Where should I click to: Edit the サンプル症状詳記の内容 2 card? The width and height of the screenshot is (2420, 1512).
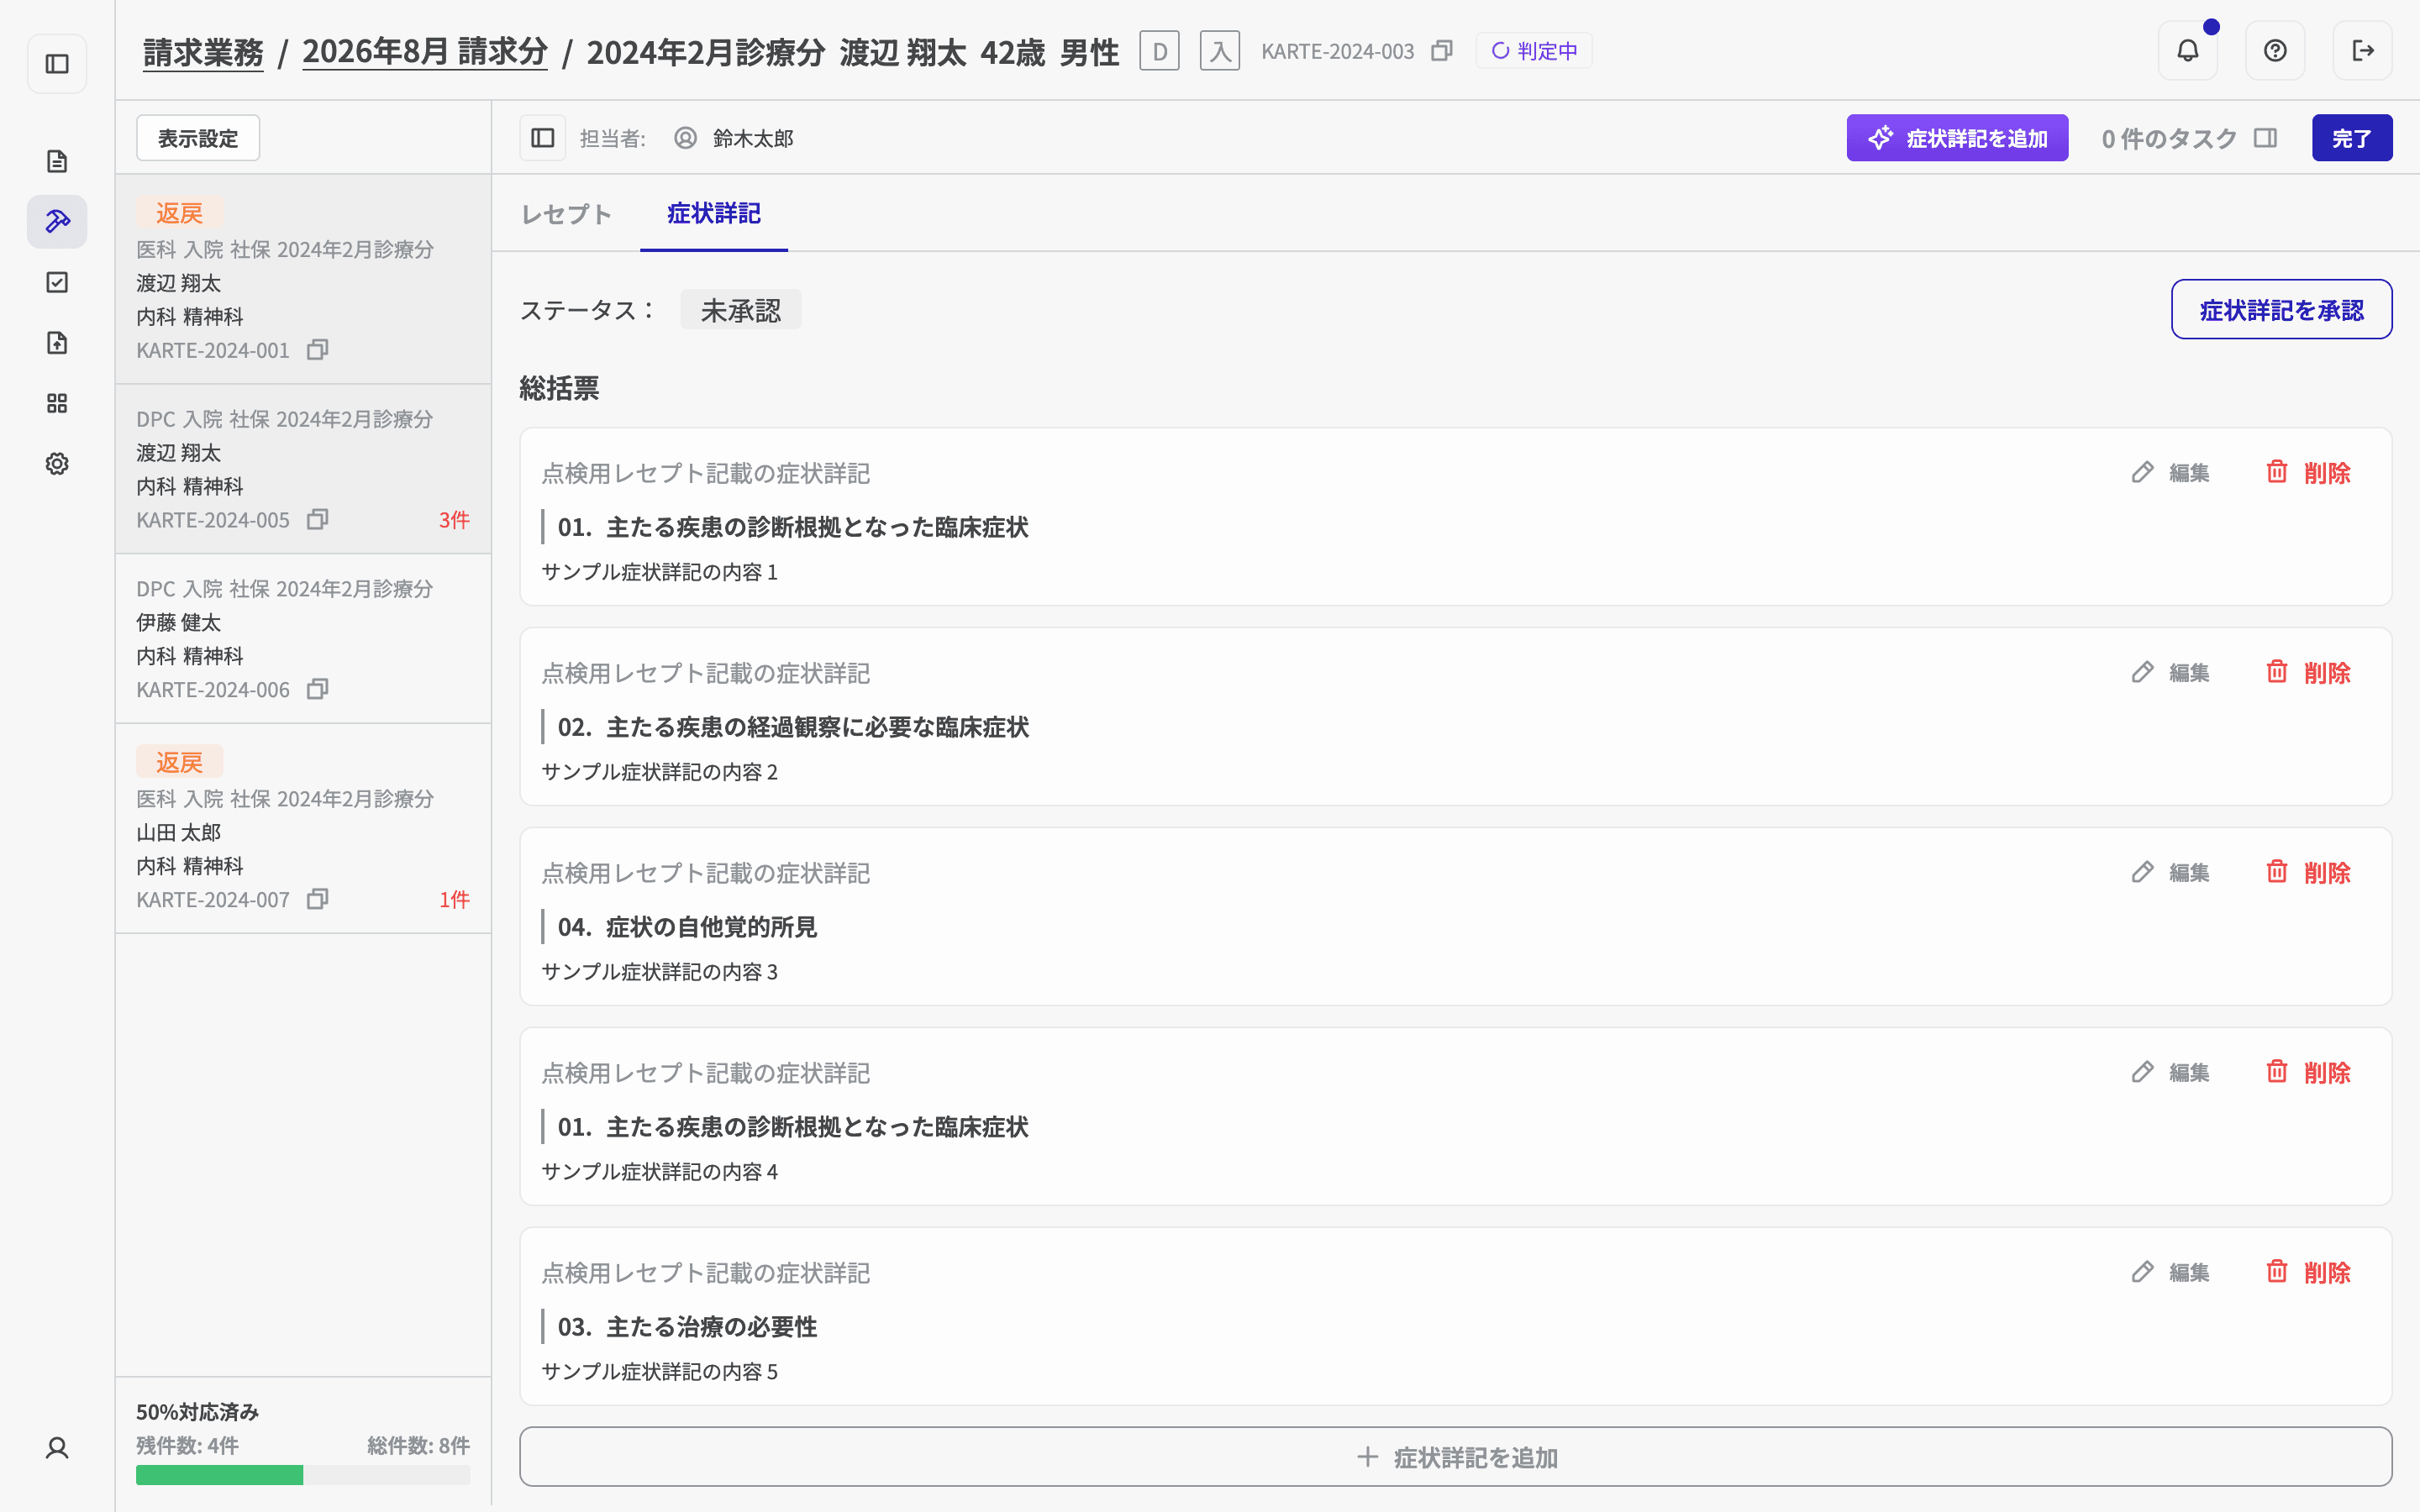2170,673
